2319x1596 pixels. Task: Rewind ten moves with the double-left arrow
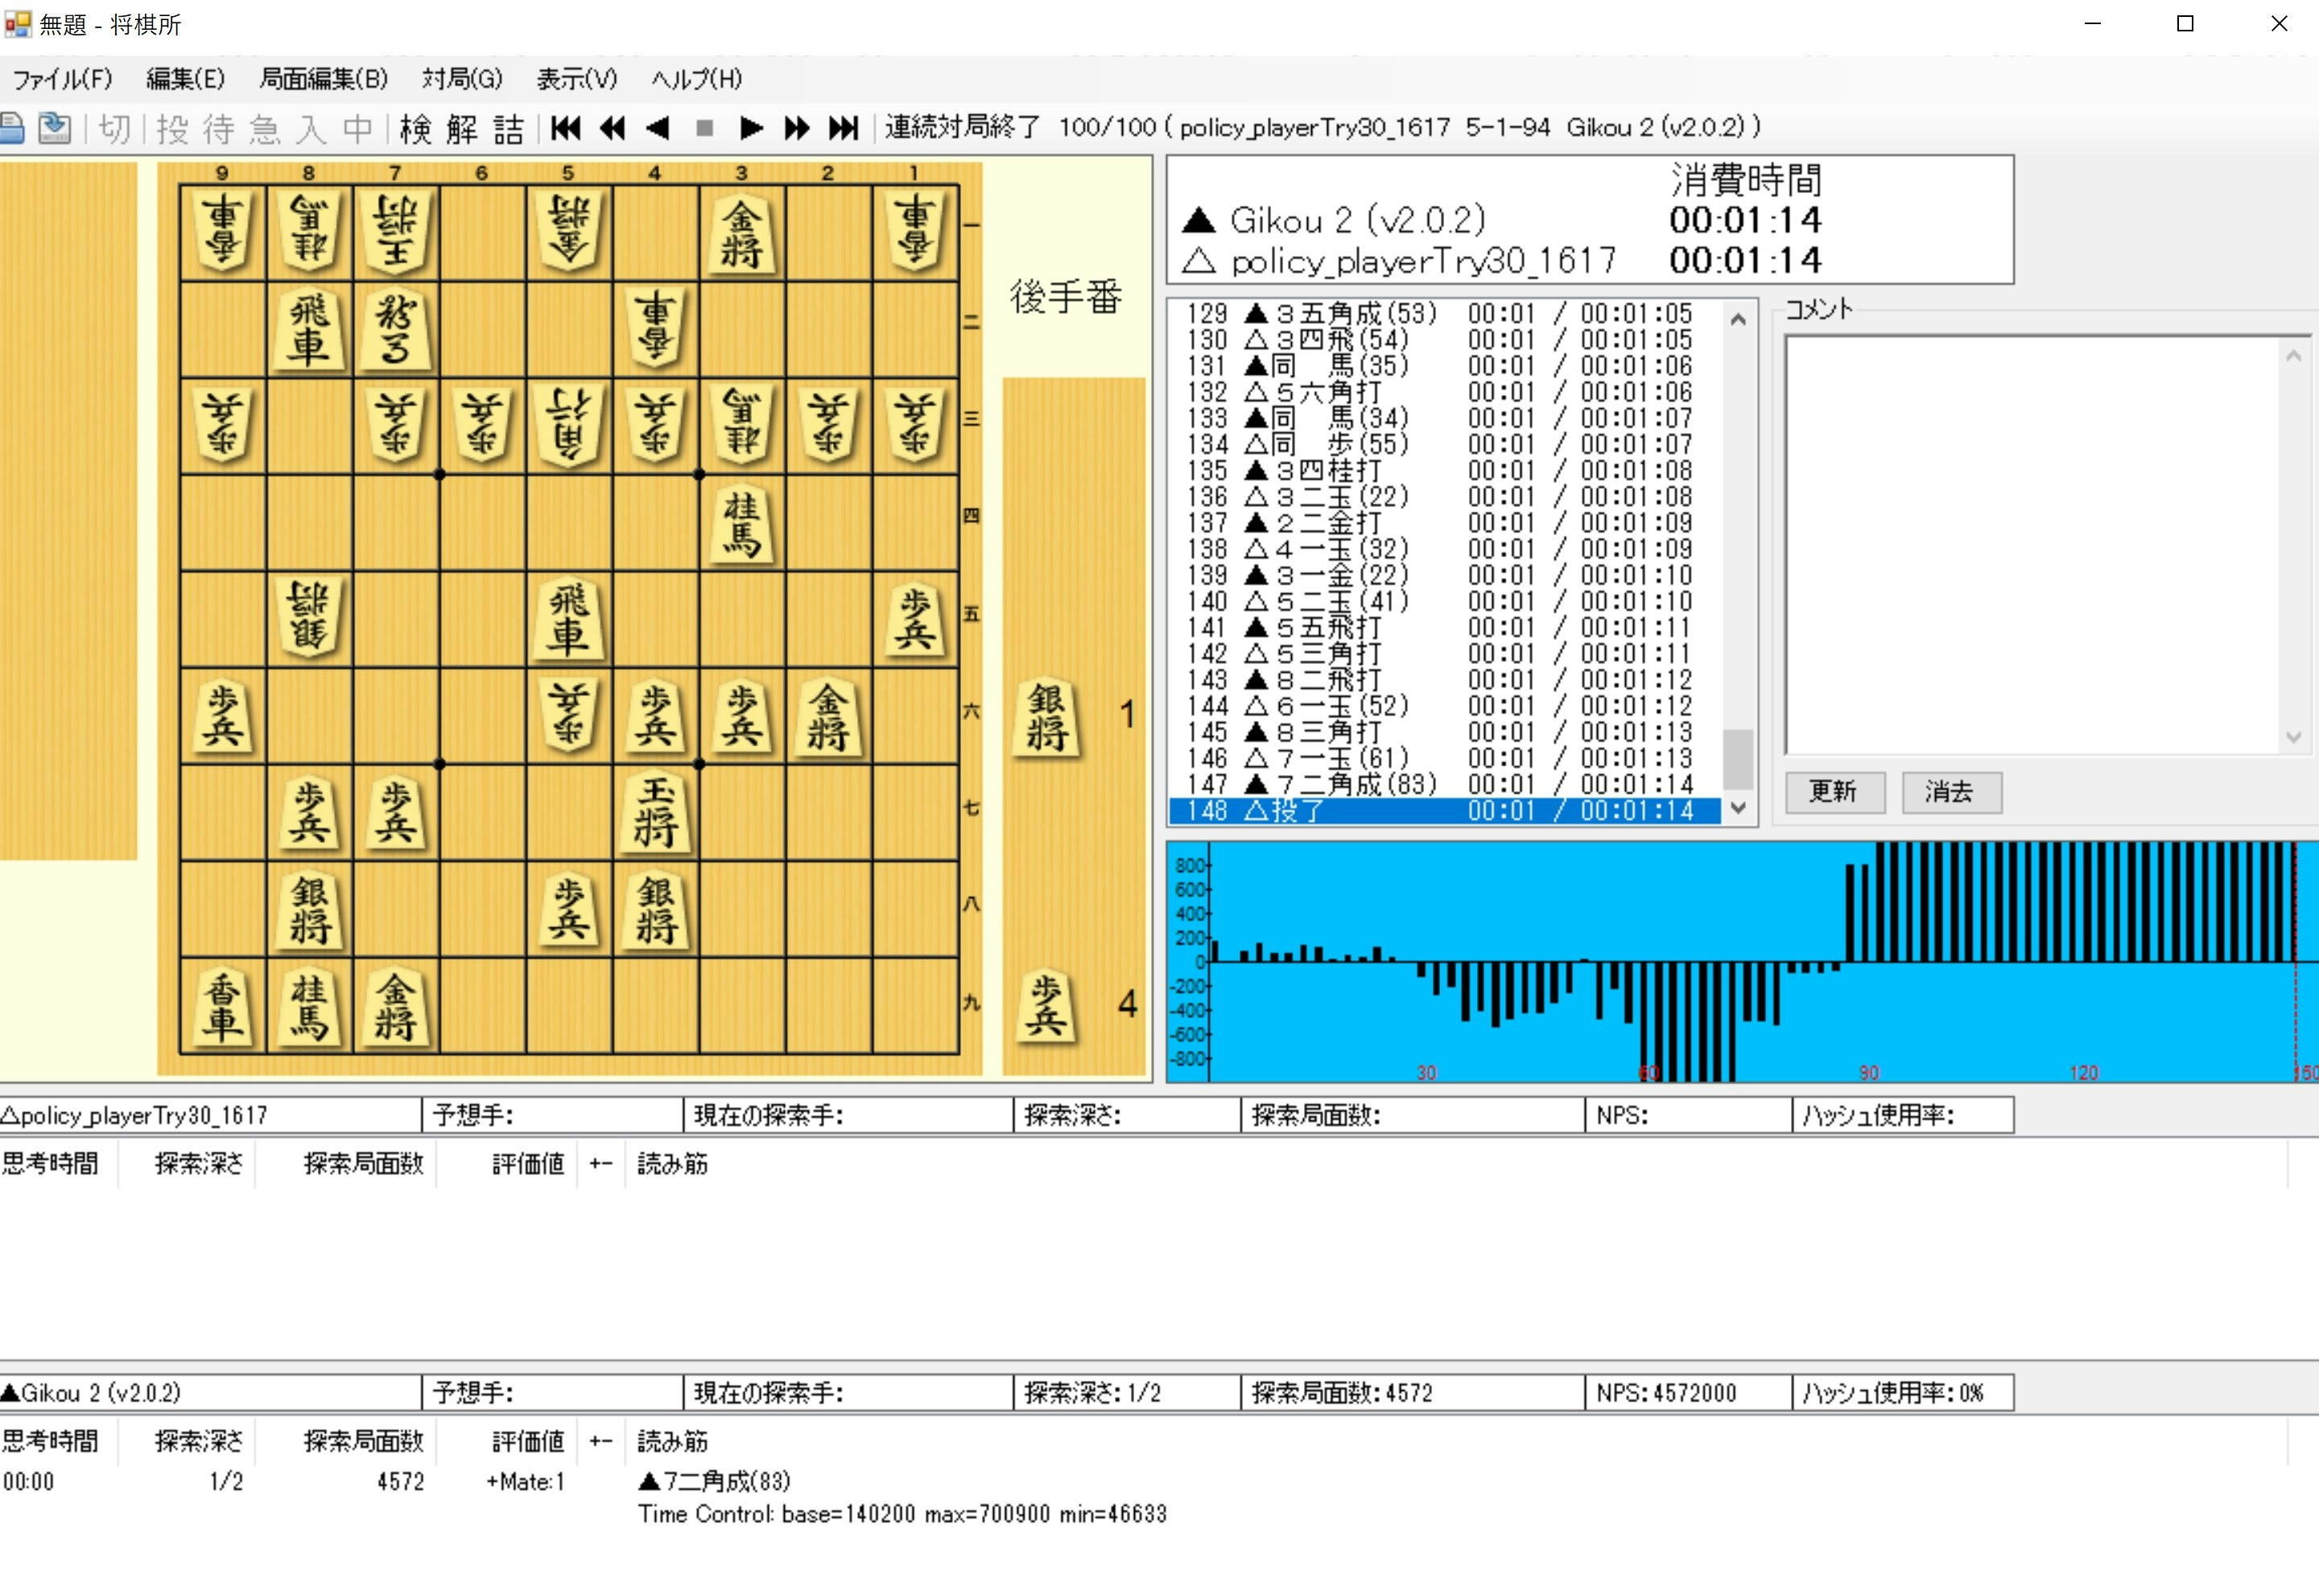(612, 128)
